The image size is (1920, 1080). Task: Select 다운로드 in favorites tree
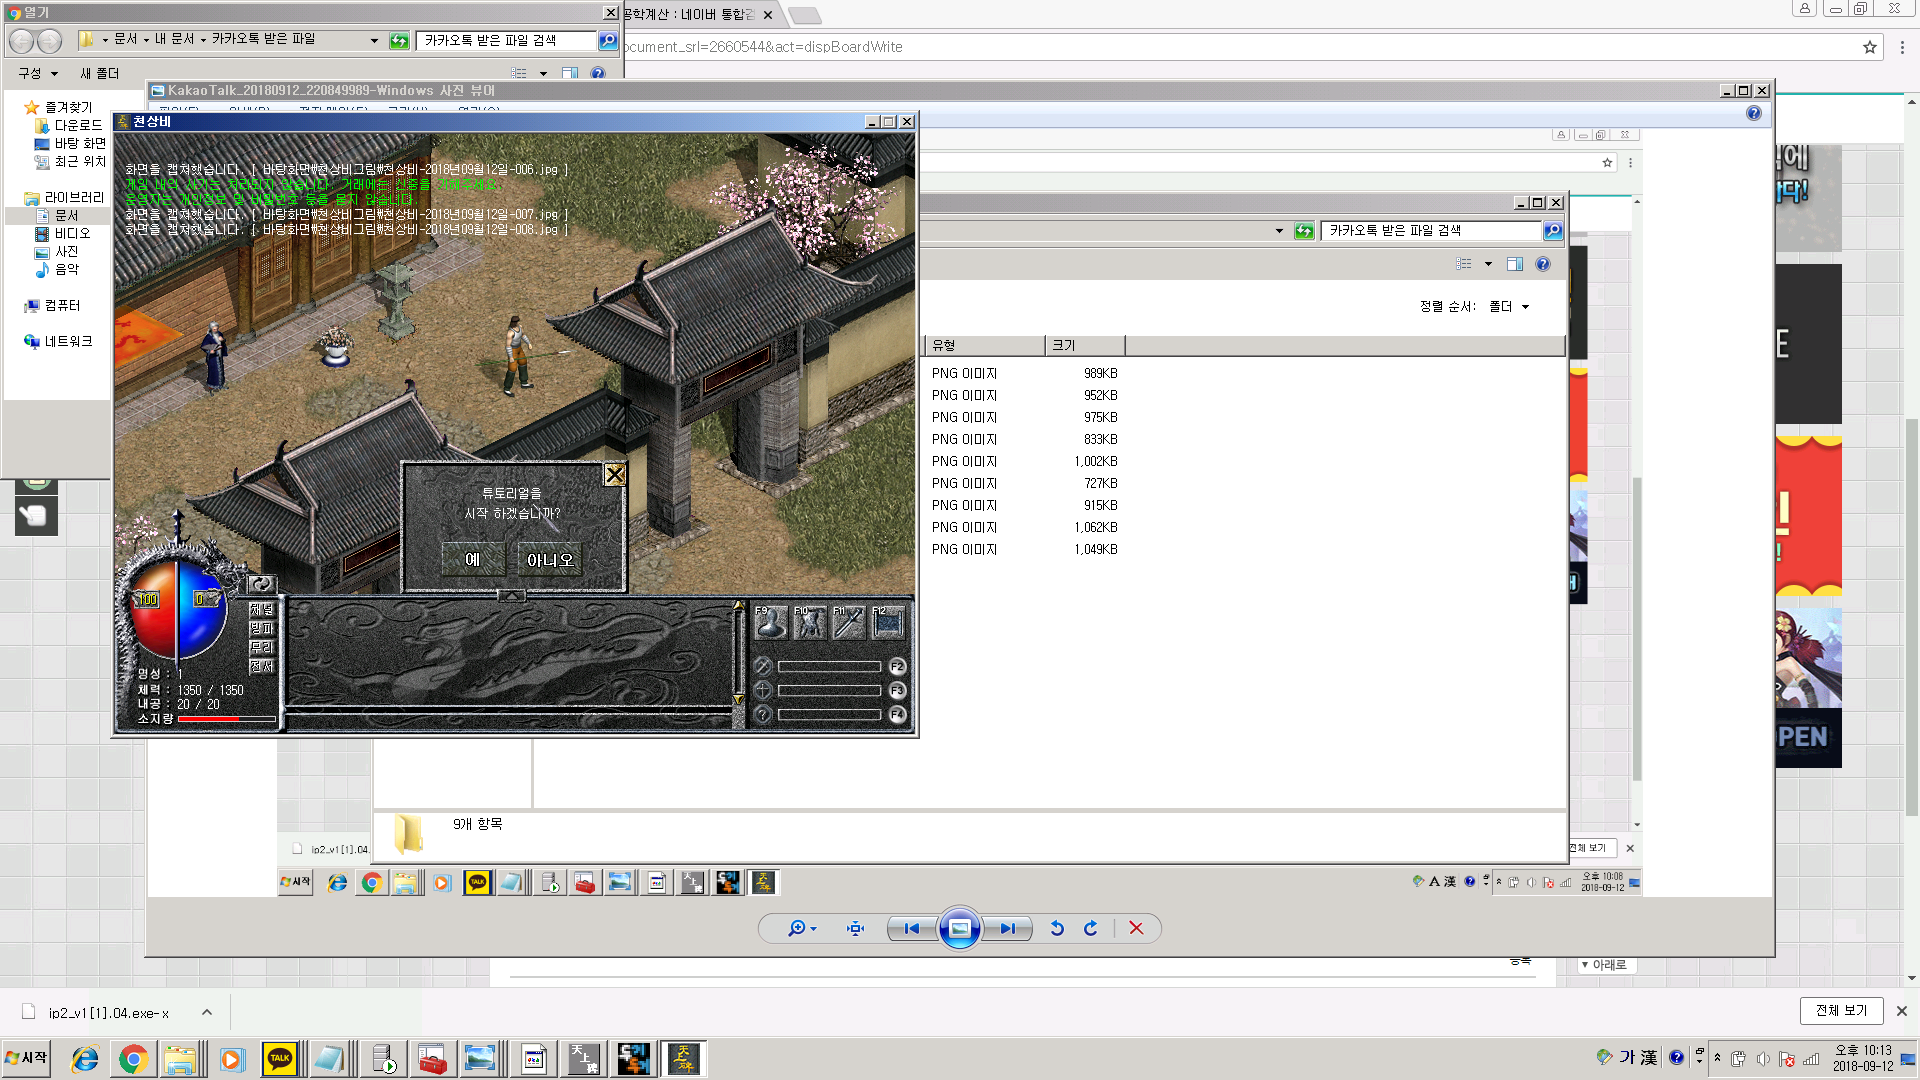coord(77,125)
